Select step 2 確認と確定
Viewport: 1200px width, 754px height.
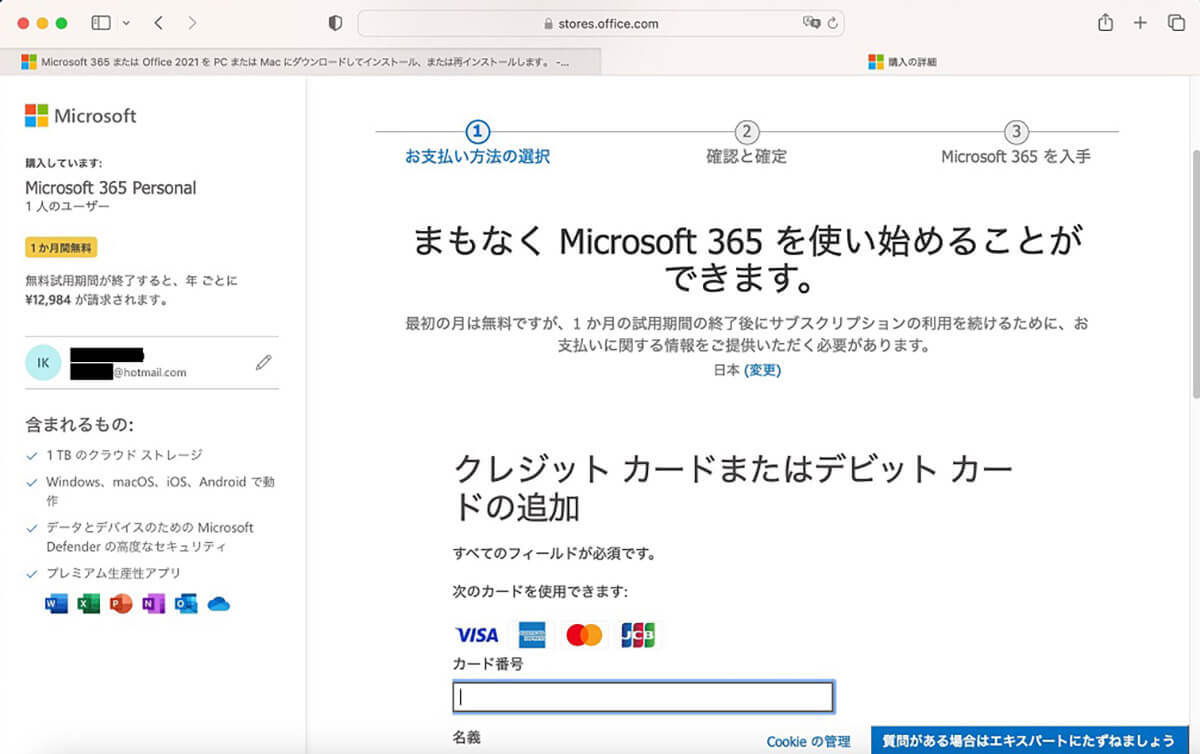(746, 144)
